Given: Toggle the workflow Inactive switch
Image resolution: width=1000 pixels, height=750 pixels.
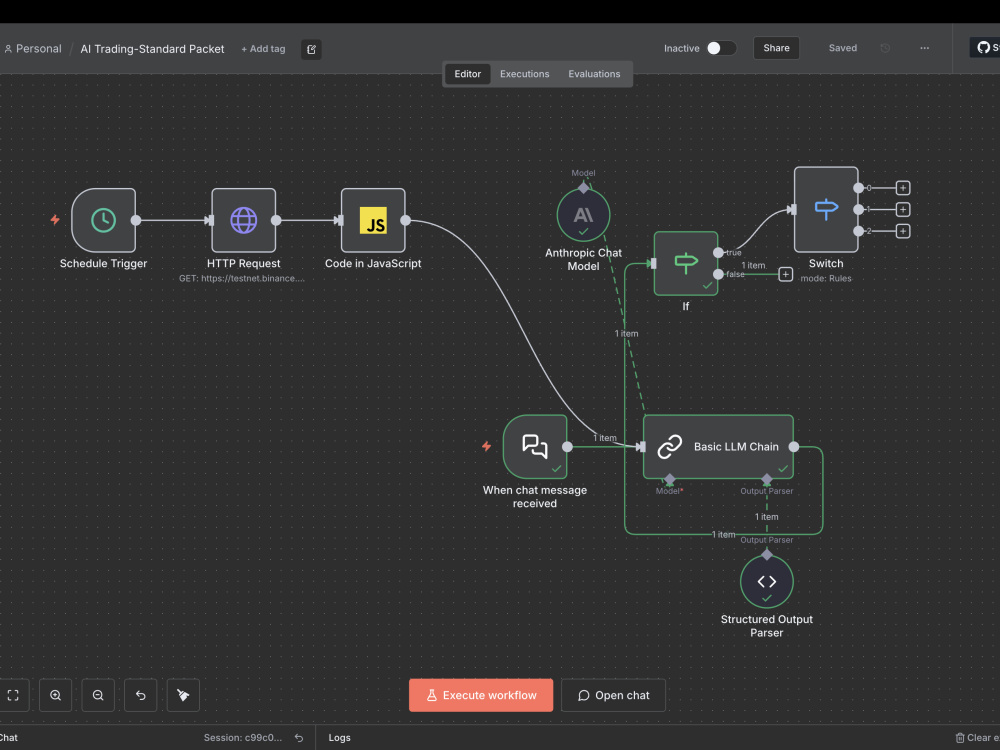Looking at the screenshot, I should click(x=721, y=48).
